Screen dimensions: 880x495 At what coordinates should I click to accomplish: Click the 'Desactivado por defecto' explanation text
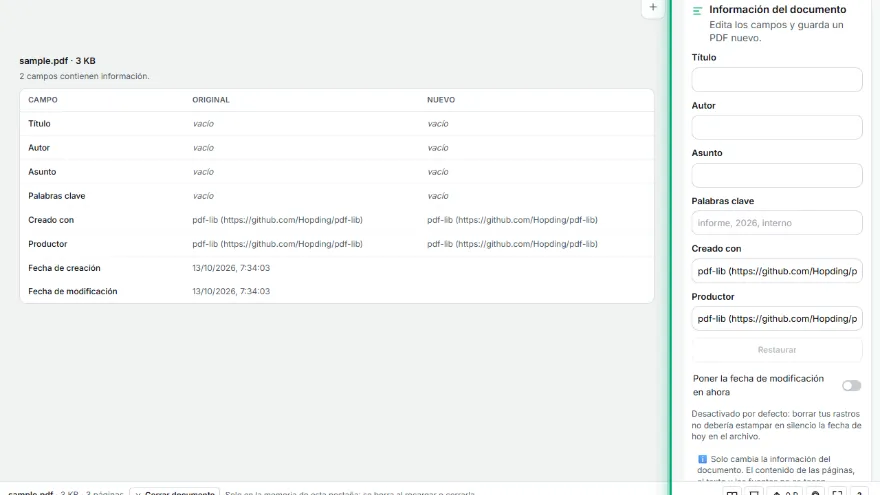(x=776, y=425)
